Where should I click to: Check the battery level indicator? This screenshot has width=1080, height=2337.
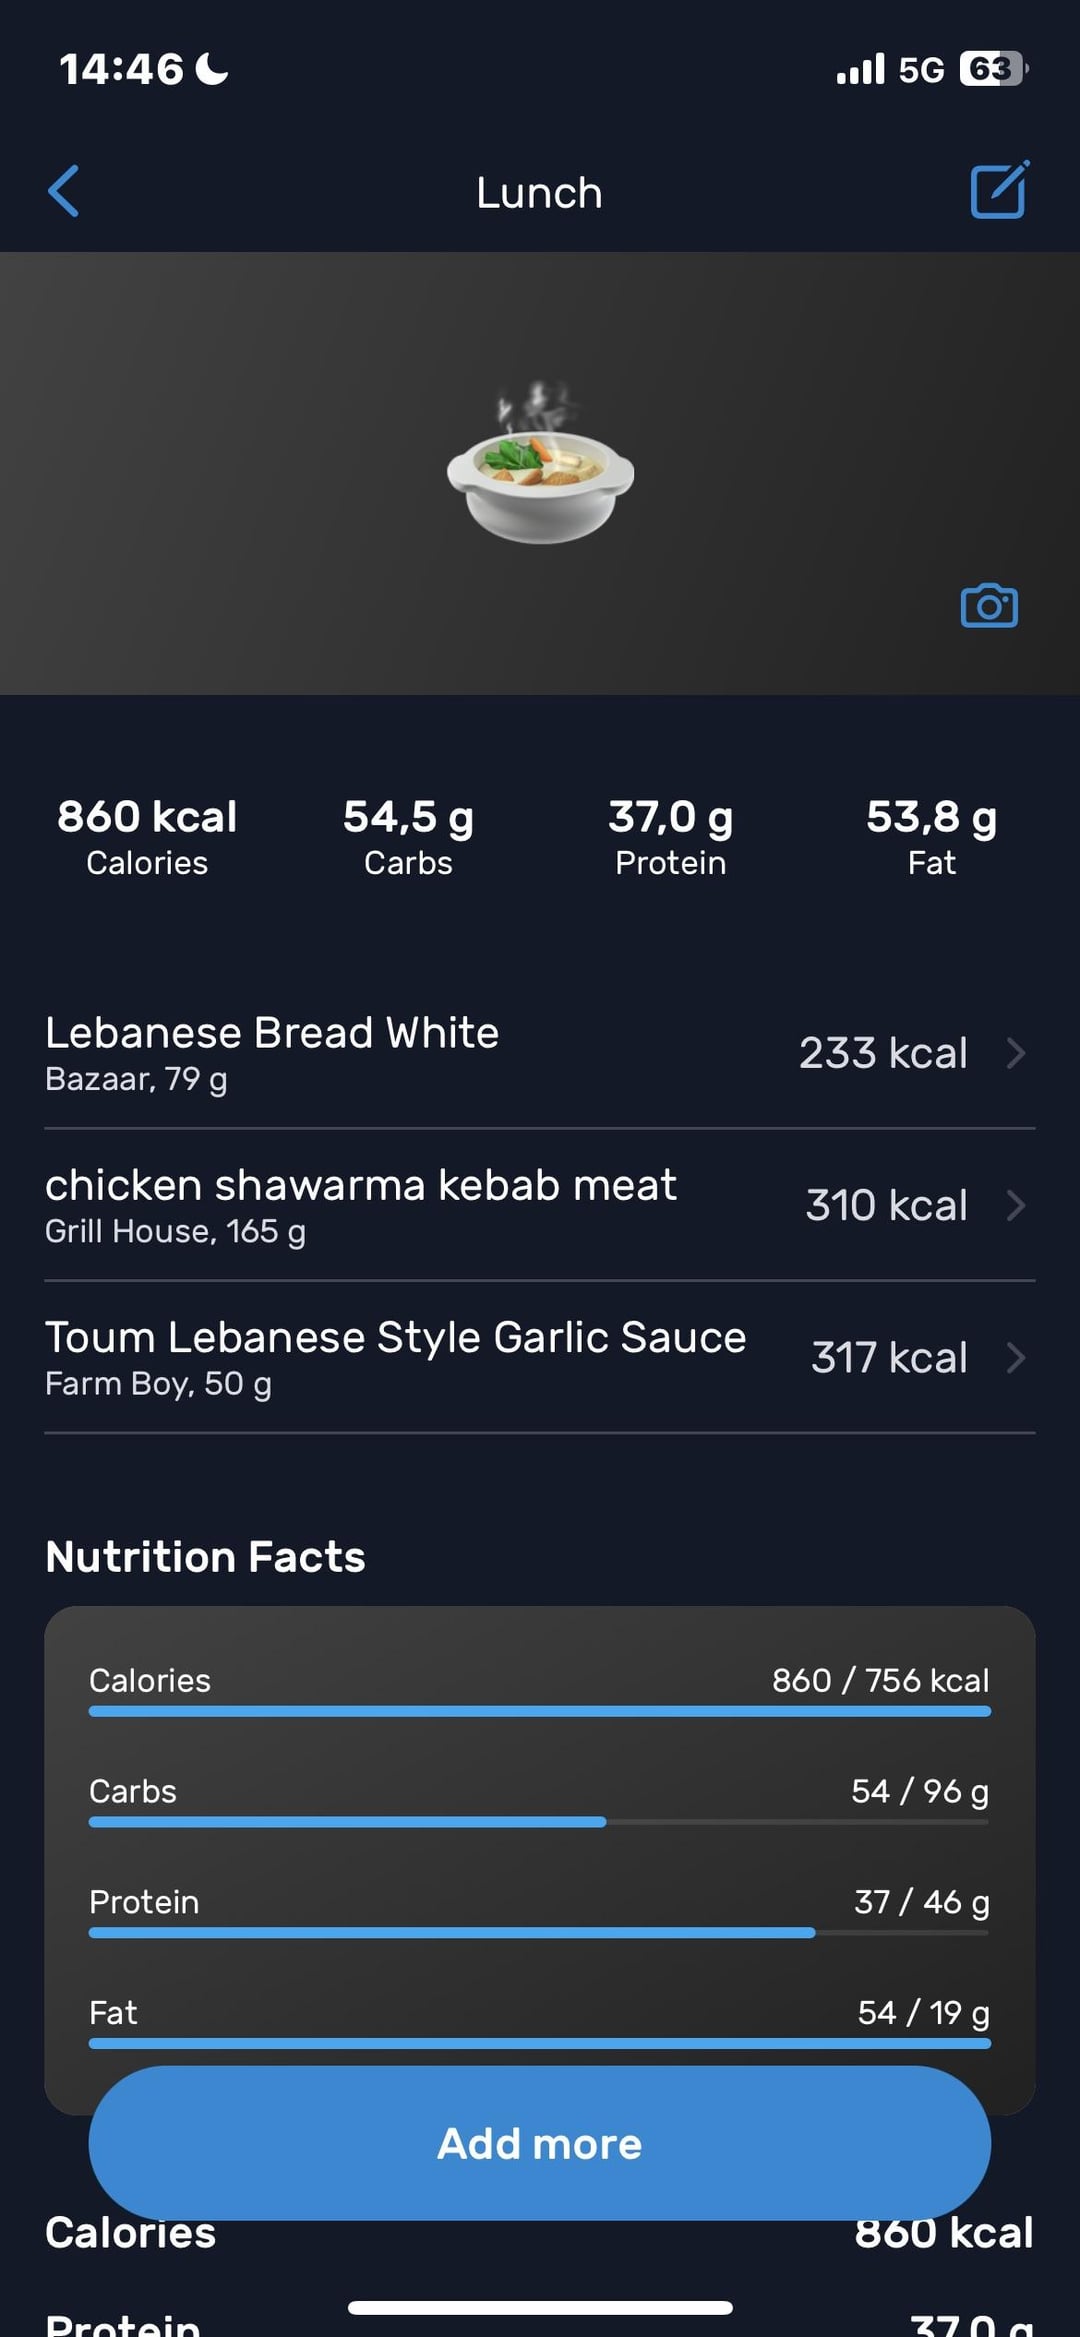(992, 69)
